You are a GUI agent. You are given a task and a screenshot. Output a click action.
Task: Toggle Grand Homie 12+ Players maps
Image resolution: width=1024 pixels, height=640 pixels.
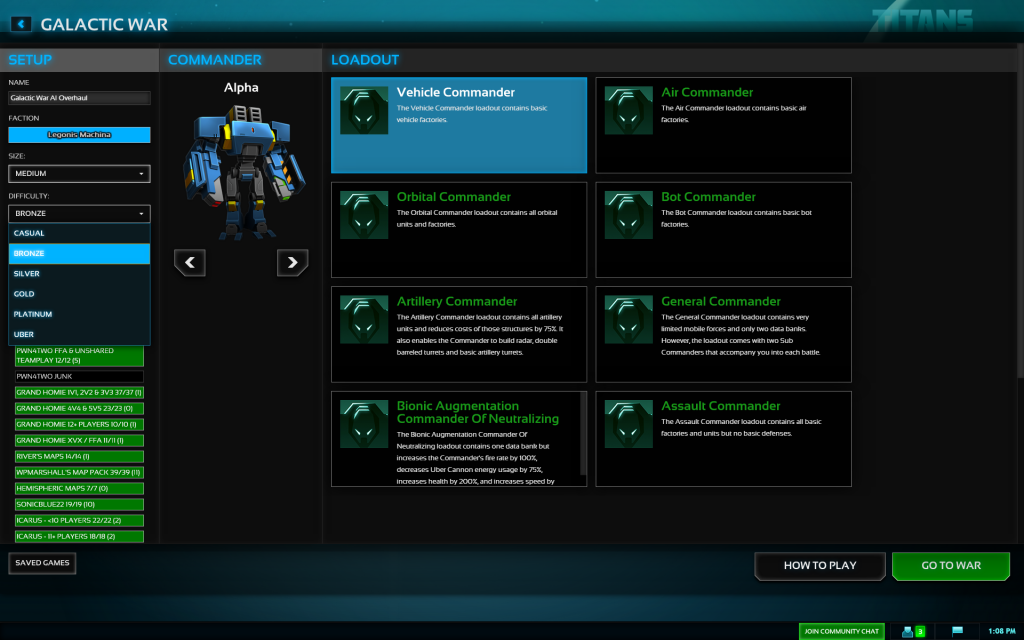tap(79, 424)
